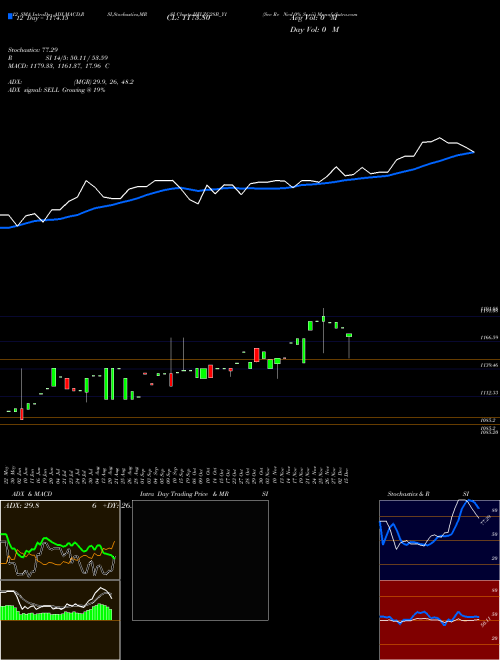This screenshot has width=500, height=660.
Task: Click the 'ADX signal: SELL Growing @ 19%' text
Action: coord(56,90)
